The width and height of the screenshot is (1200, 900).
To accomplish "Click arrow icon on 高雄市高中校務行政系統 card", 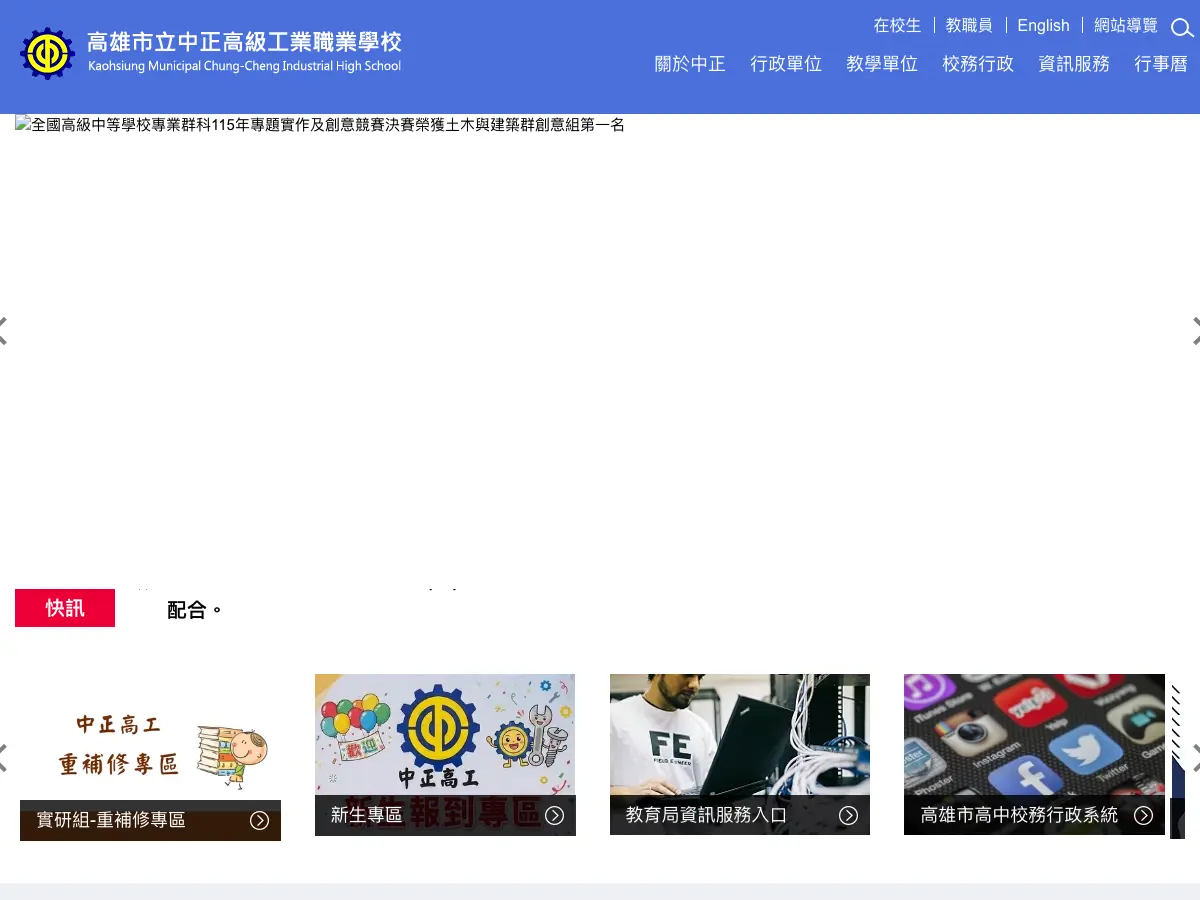I will pyautogui.click(x=1143, y=815).
